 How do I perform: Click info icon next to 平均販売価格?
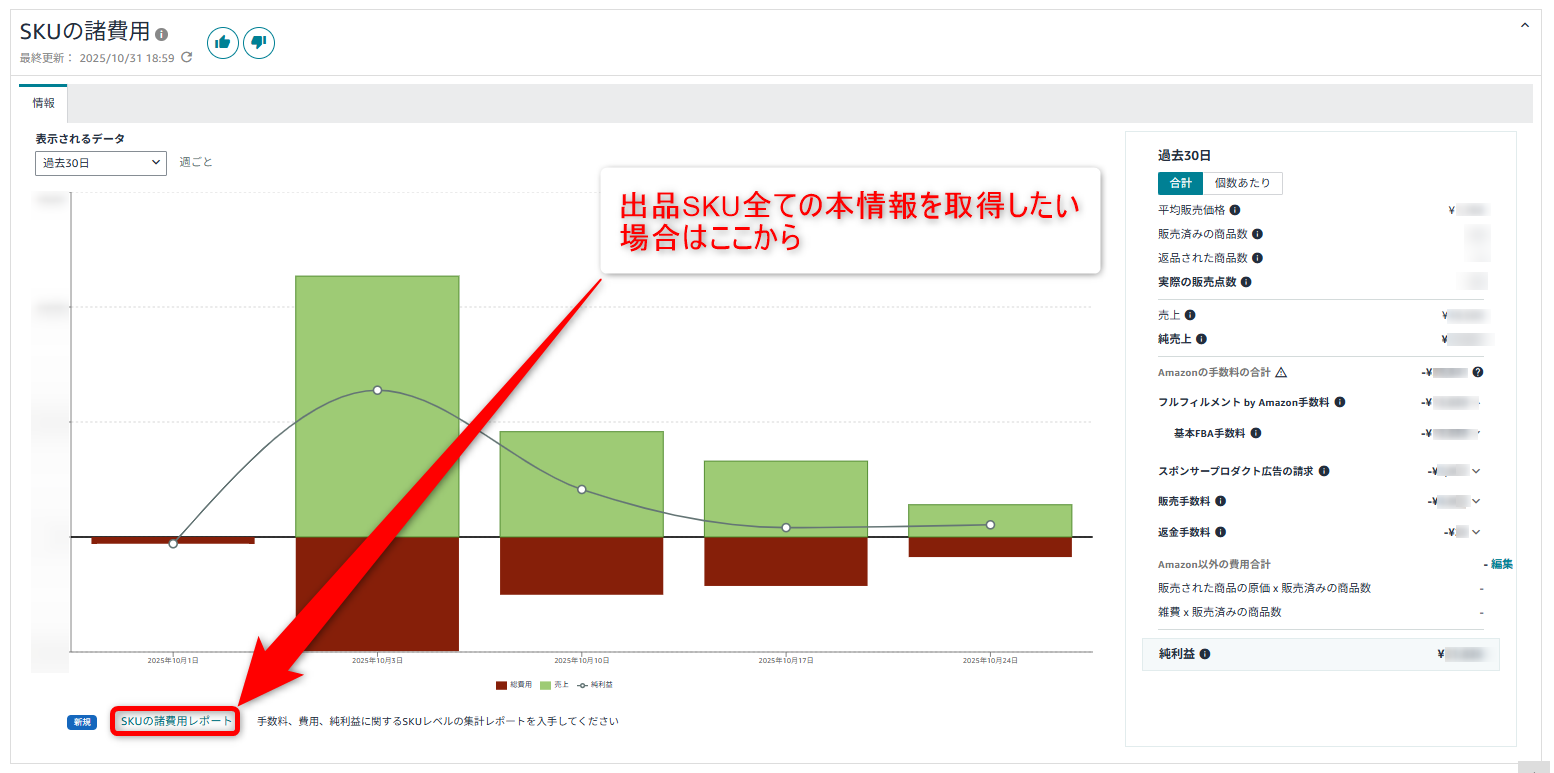click(1235, 210)
